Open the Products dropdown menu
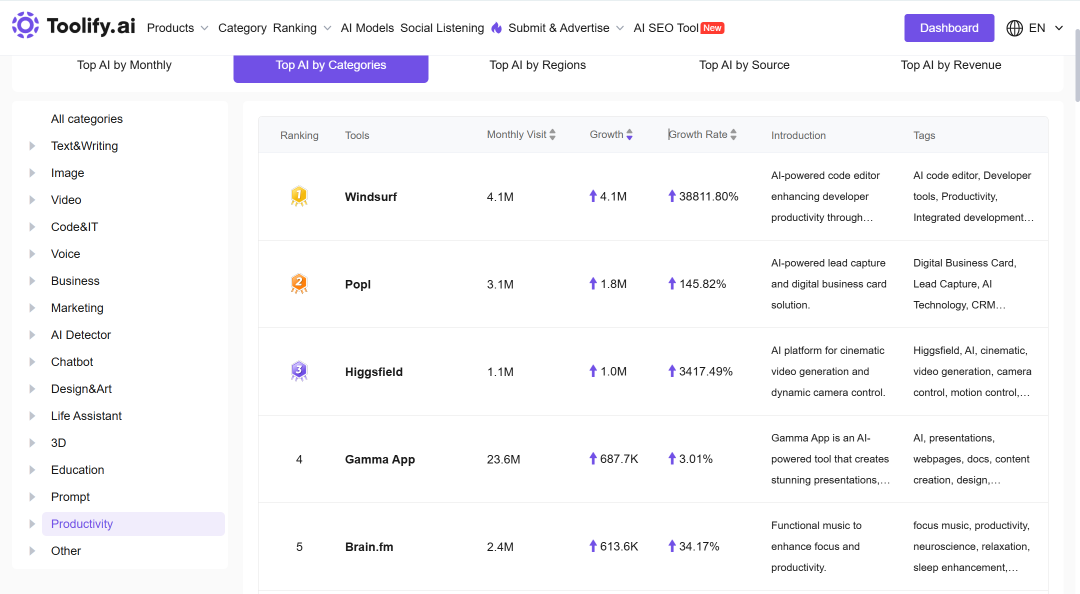The height and width of the screenshot is (594, 1080). coord(178,28)
